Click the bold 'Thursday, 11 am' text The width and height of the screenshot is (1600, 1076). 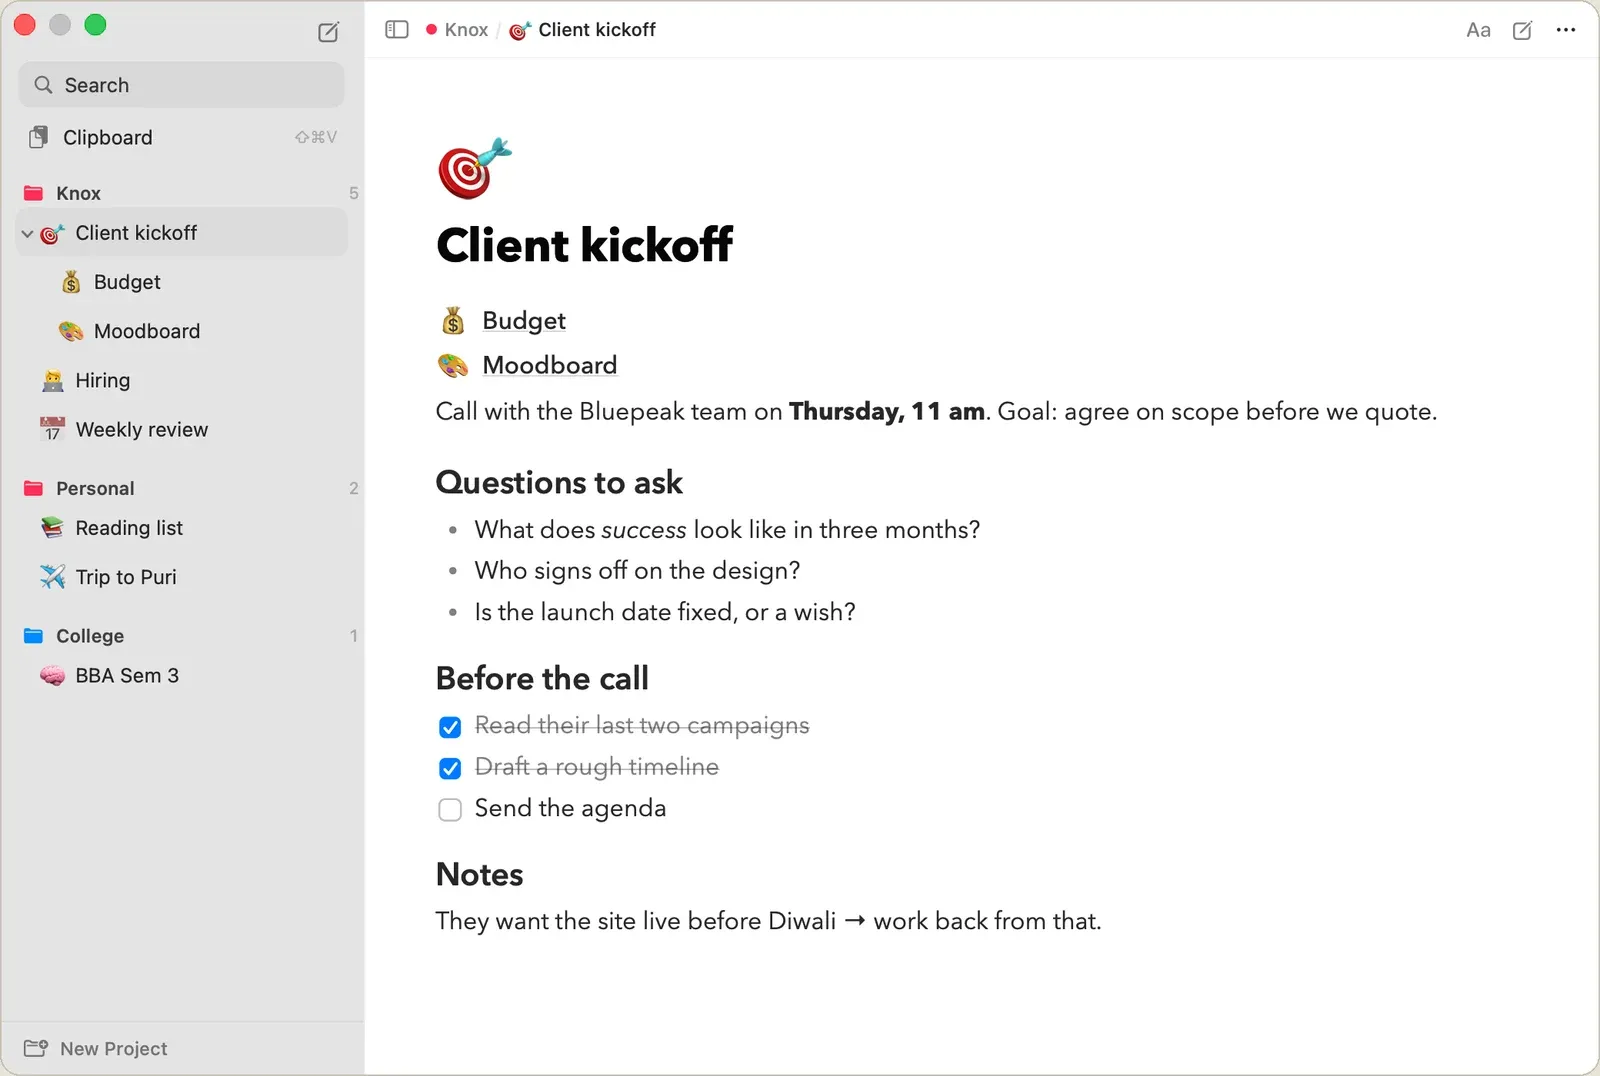coord(887,412)
